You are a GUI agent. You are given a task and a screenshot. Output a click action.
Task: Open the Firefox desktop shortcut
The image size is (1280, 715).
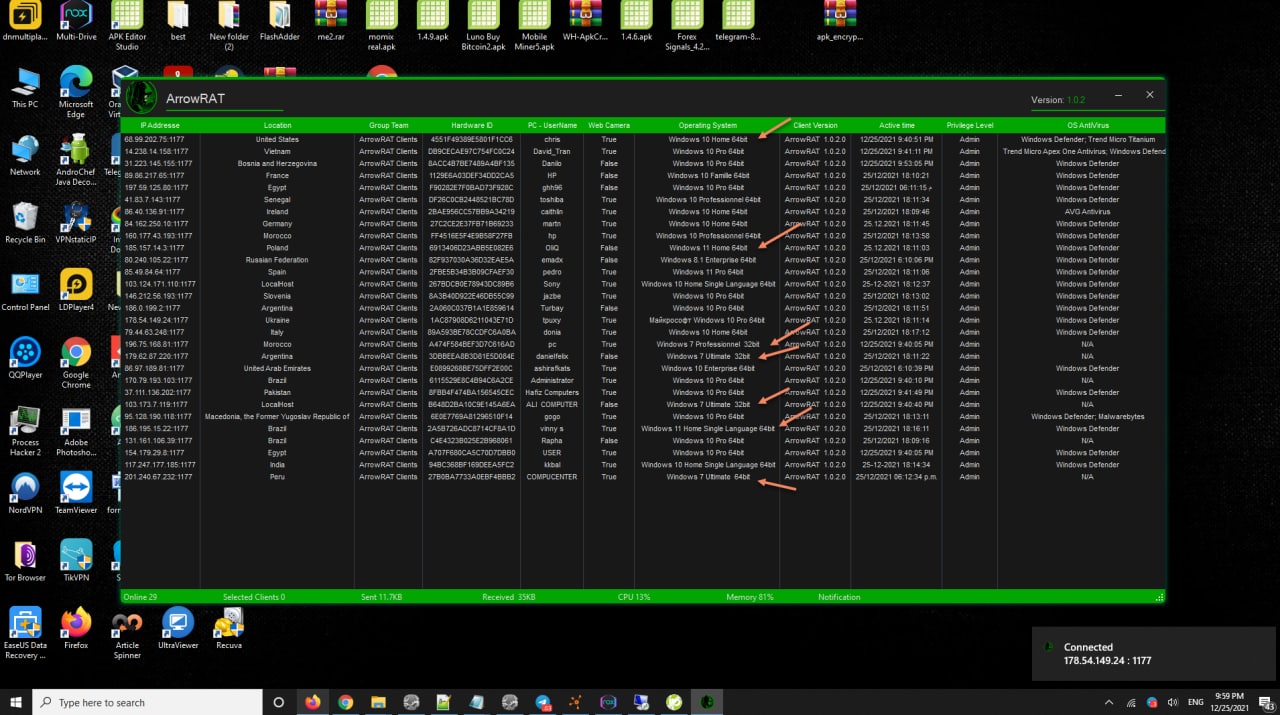tap(76, 629)
